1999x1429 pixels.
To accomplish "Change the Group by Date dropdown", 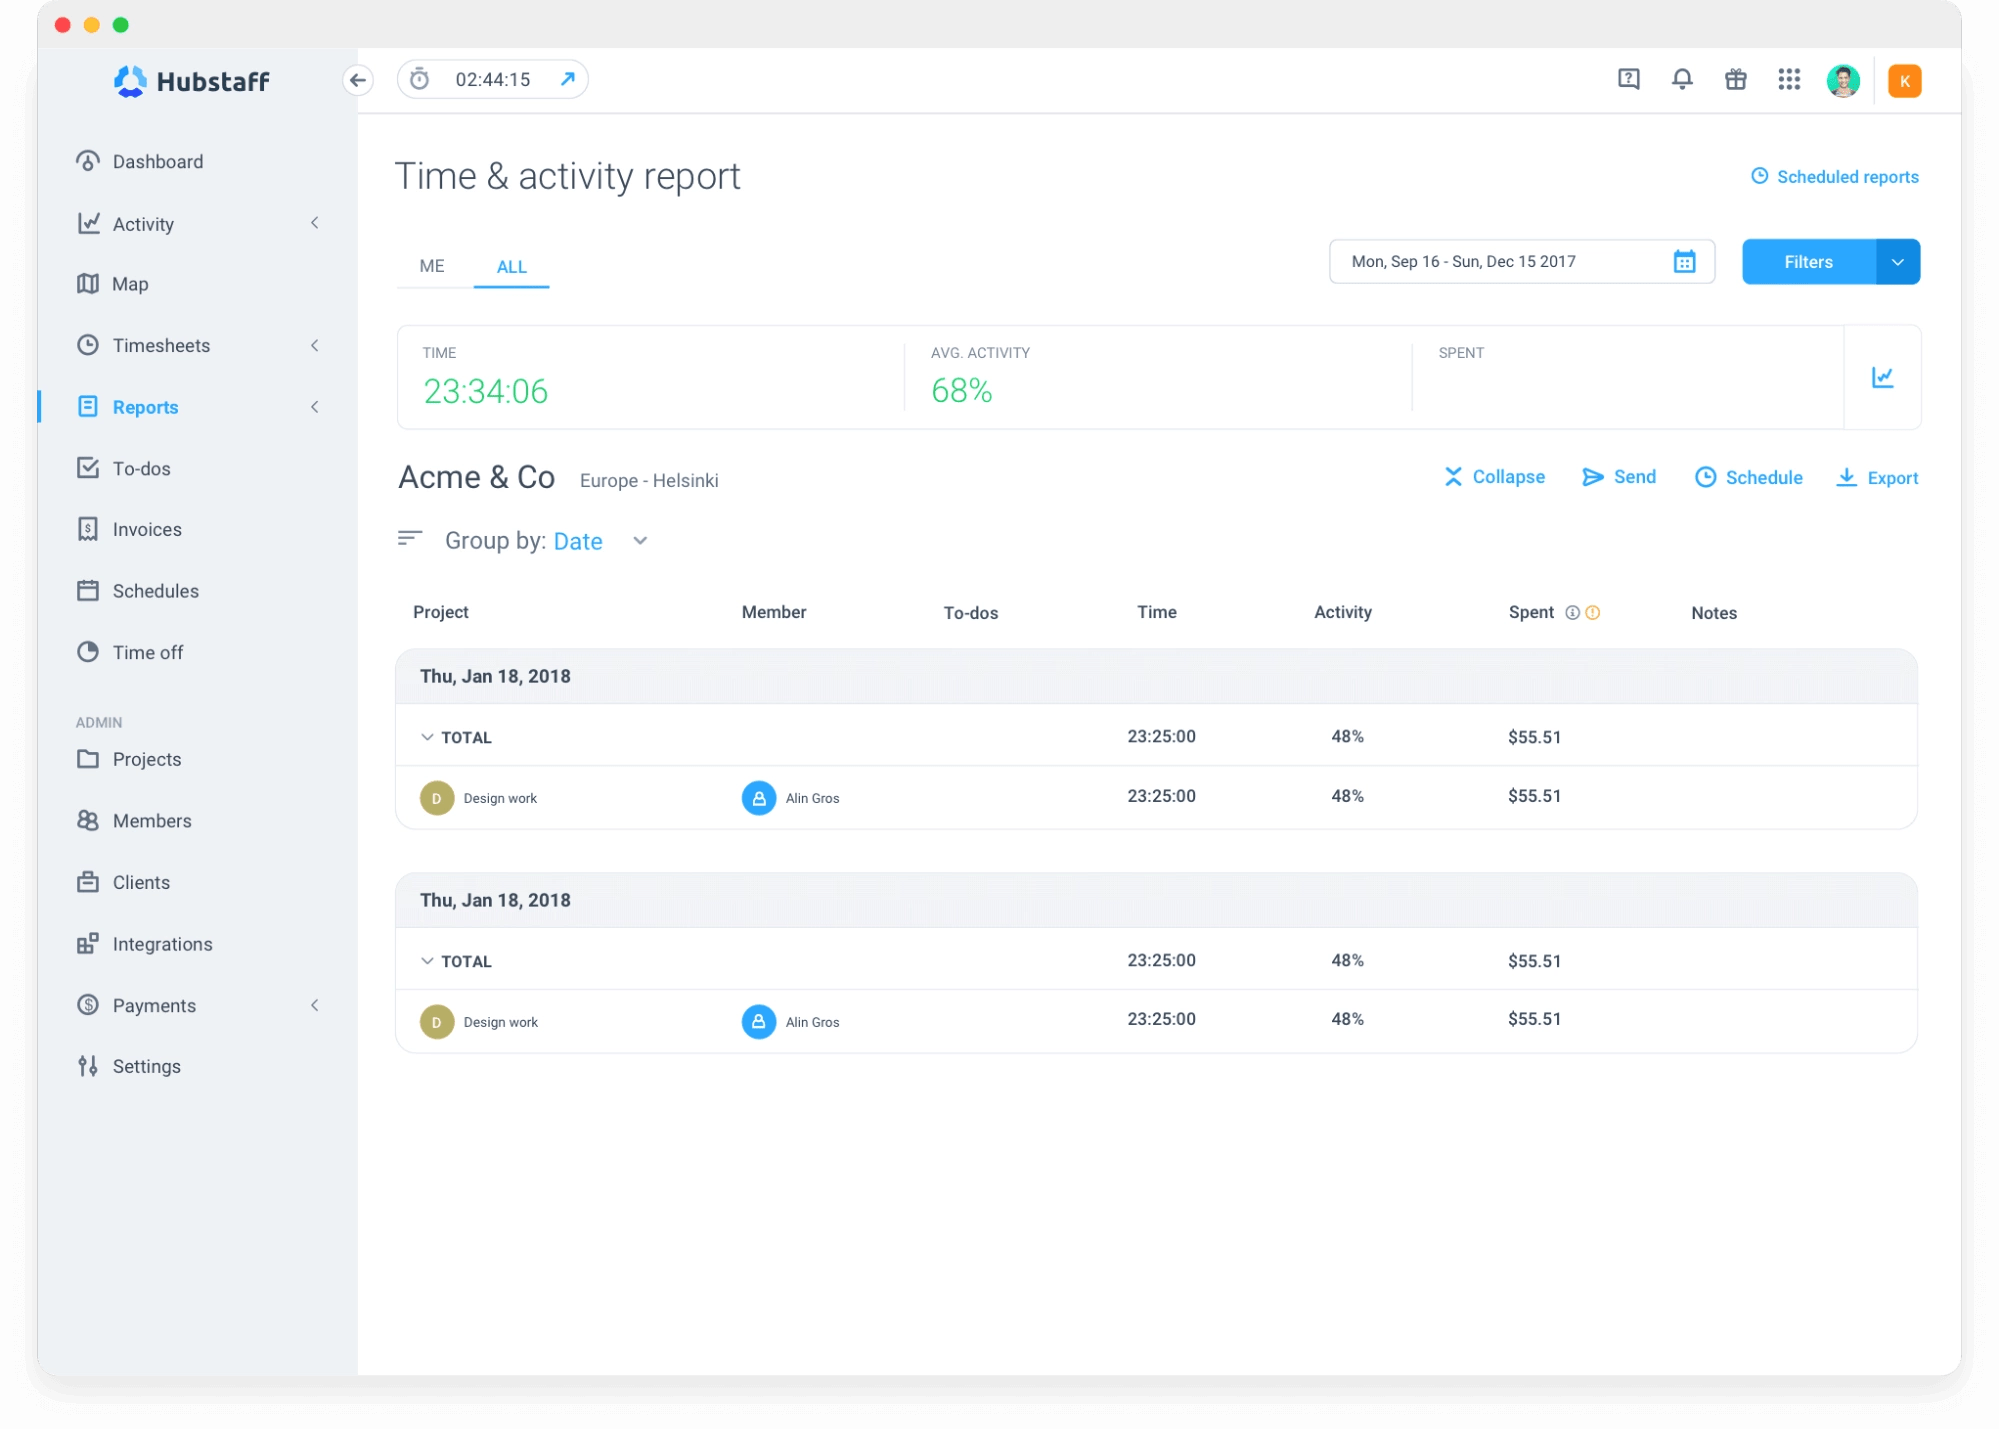I will [578, 540].
